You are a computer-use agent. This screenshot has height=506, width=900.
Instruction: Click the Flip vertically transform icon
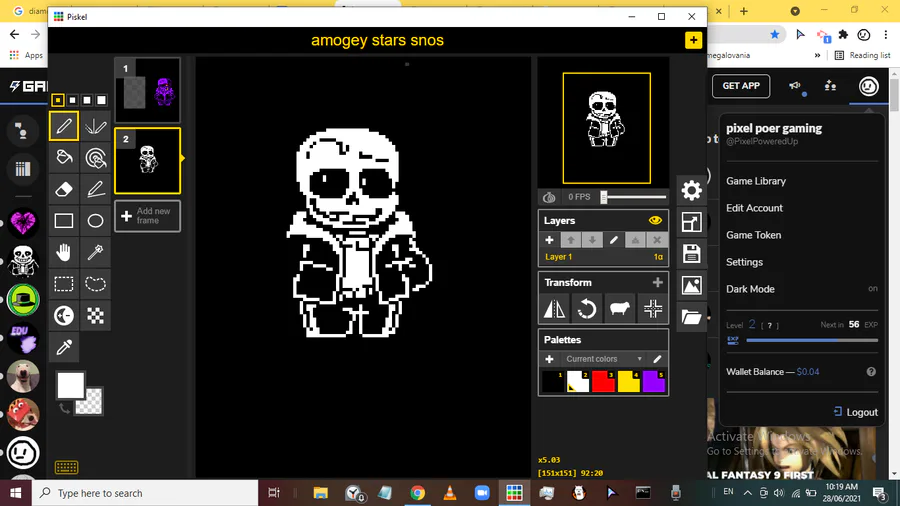554,309
